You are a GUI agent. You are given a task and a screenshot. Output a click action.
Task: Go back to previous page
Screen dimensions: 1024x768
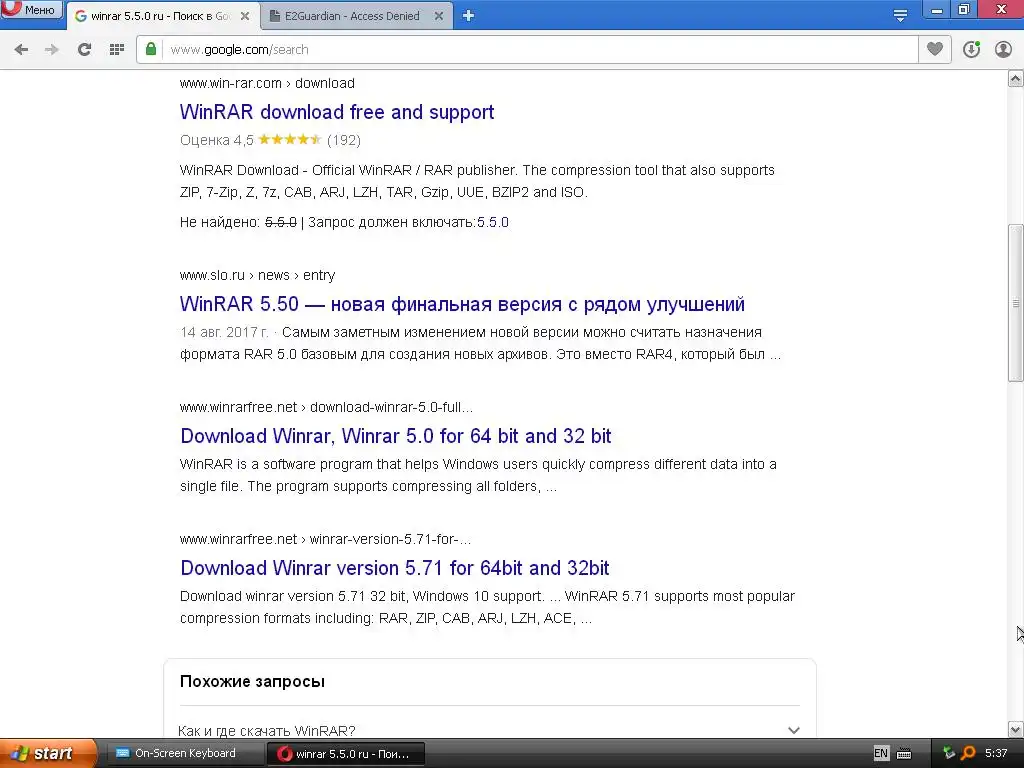coord(22,50)
